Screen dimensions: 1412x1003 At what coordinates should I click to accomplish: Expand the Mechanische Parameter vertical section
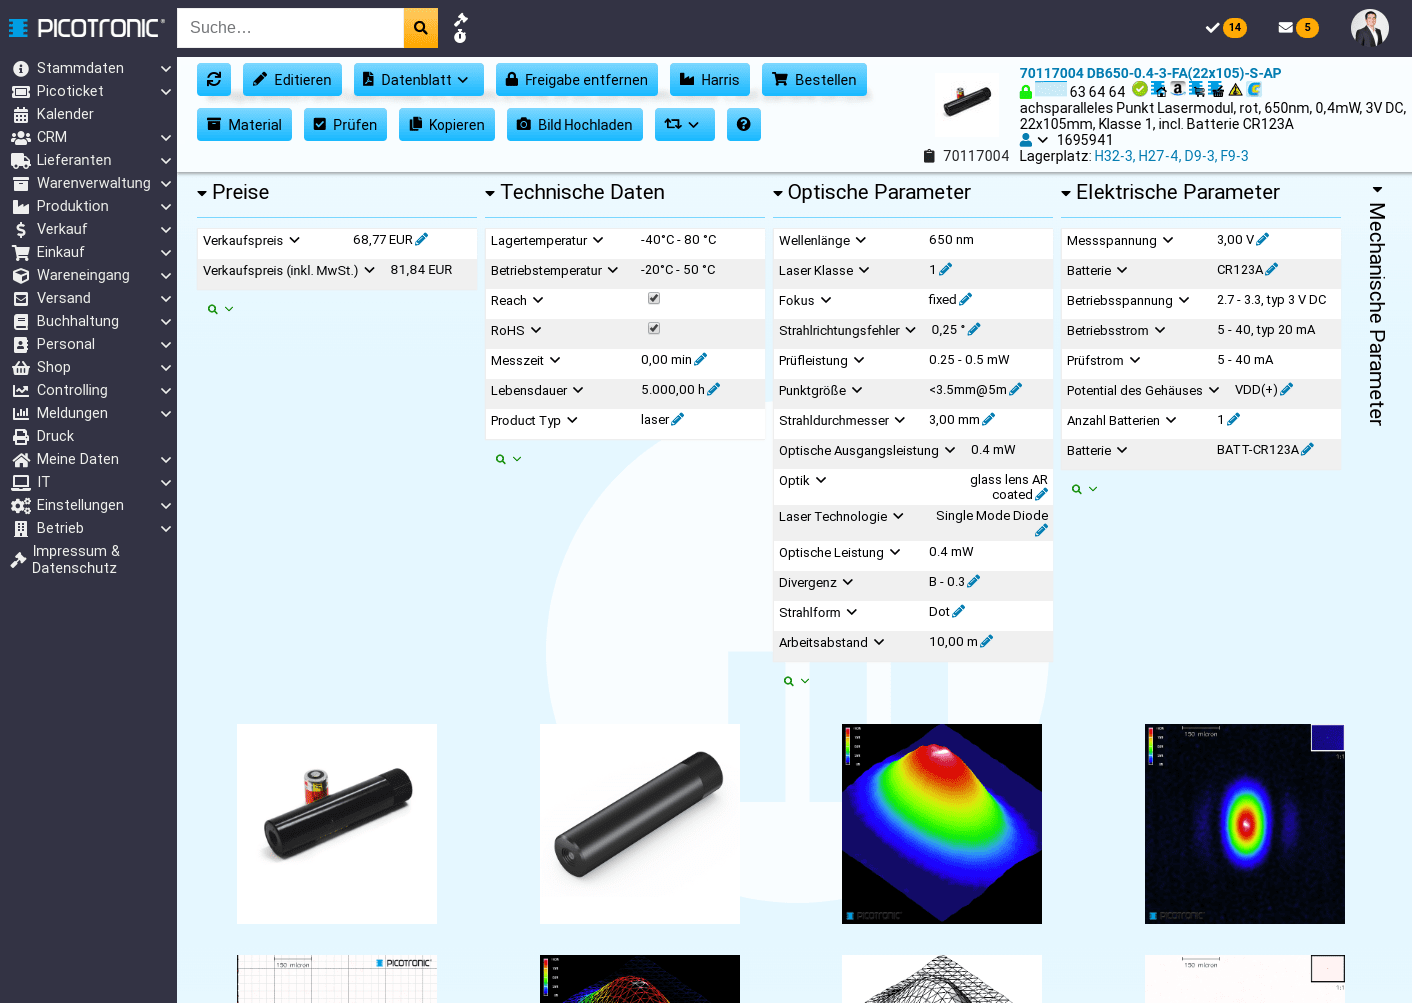coord(1377,305)
